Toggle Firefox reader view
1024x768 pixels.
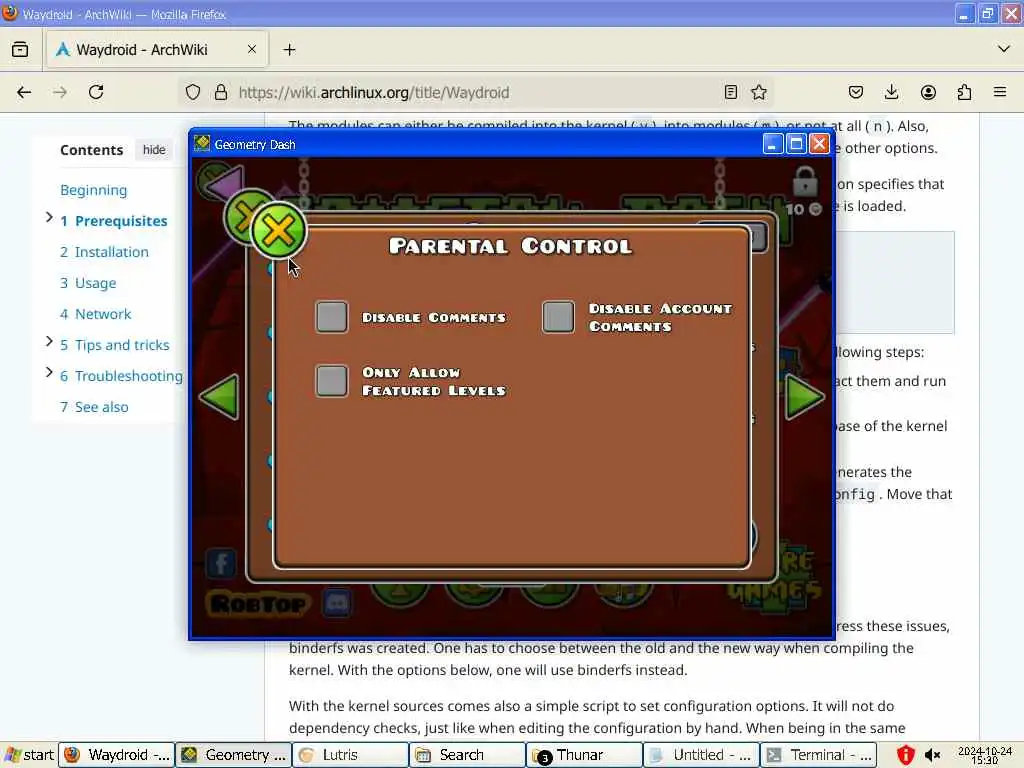tap(731, 92)
